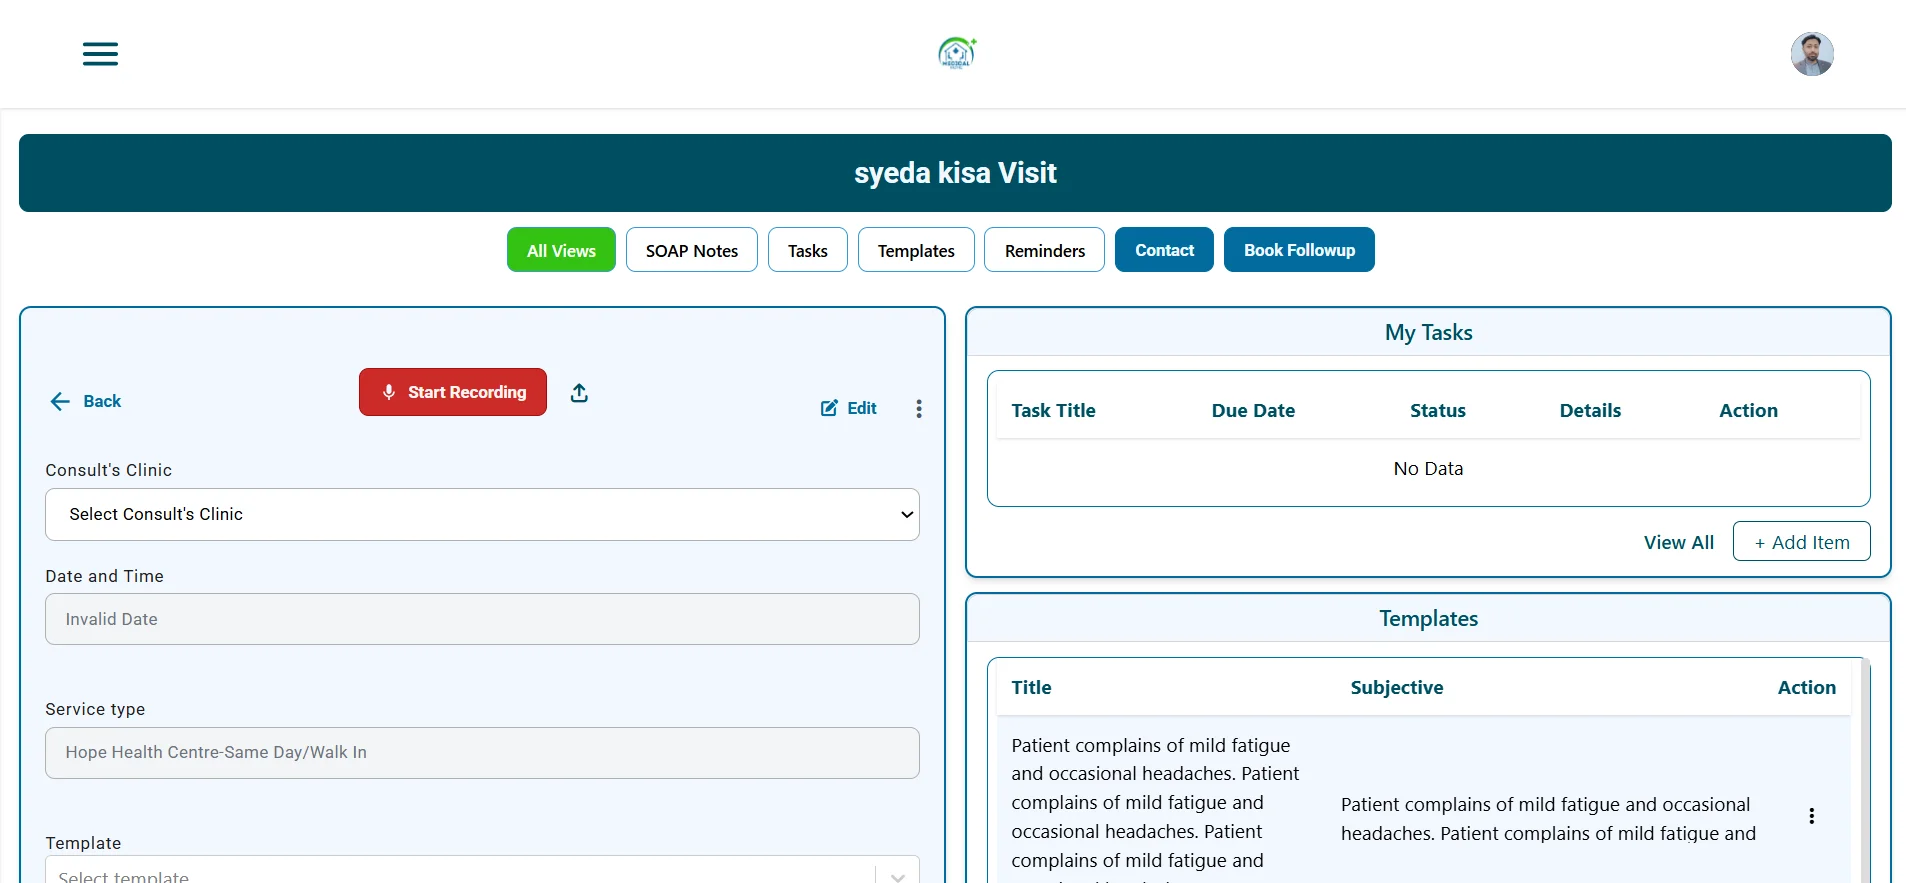Open the Select template dropdown
The image size is (1906, 883).
[481, 873]
